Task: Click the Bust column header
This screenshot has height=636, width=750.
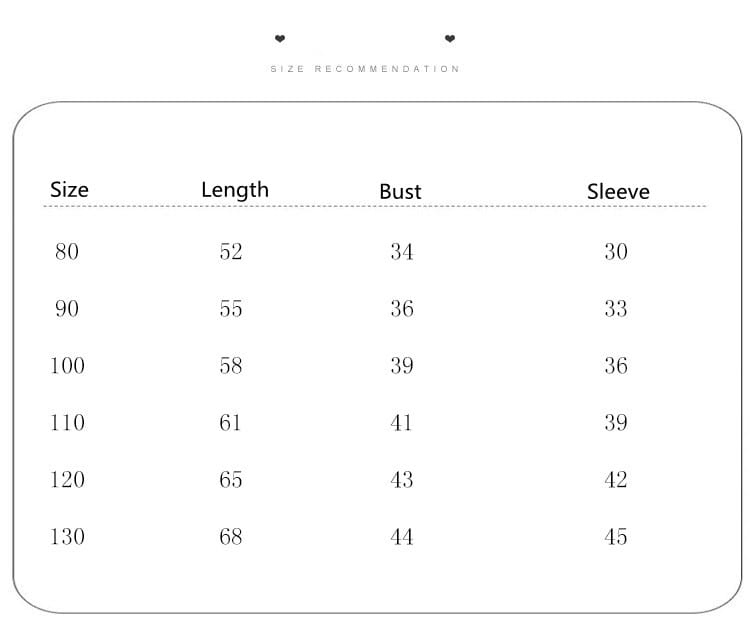Action: tap(400, 191)
